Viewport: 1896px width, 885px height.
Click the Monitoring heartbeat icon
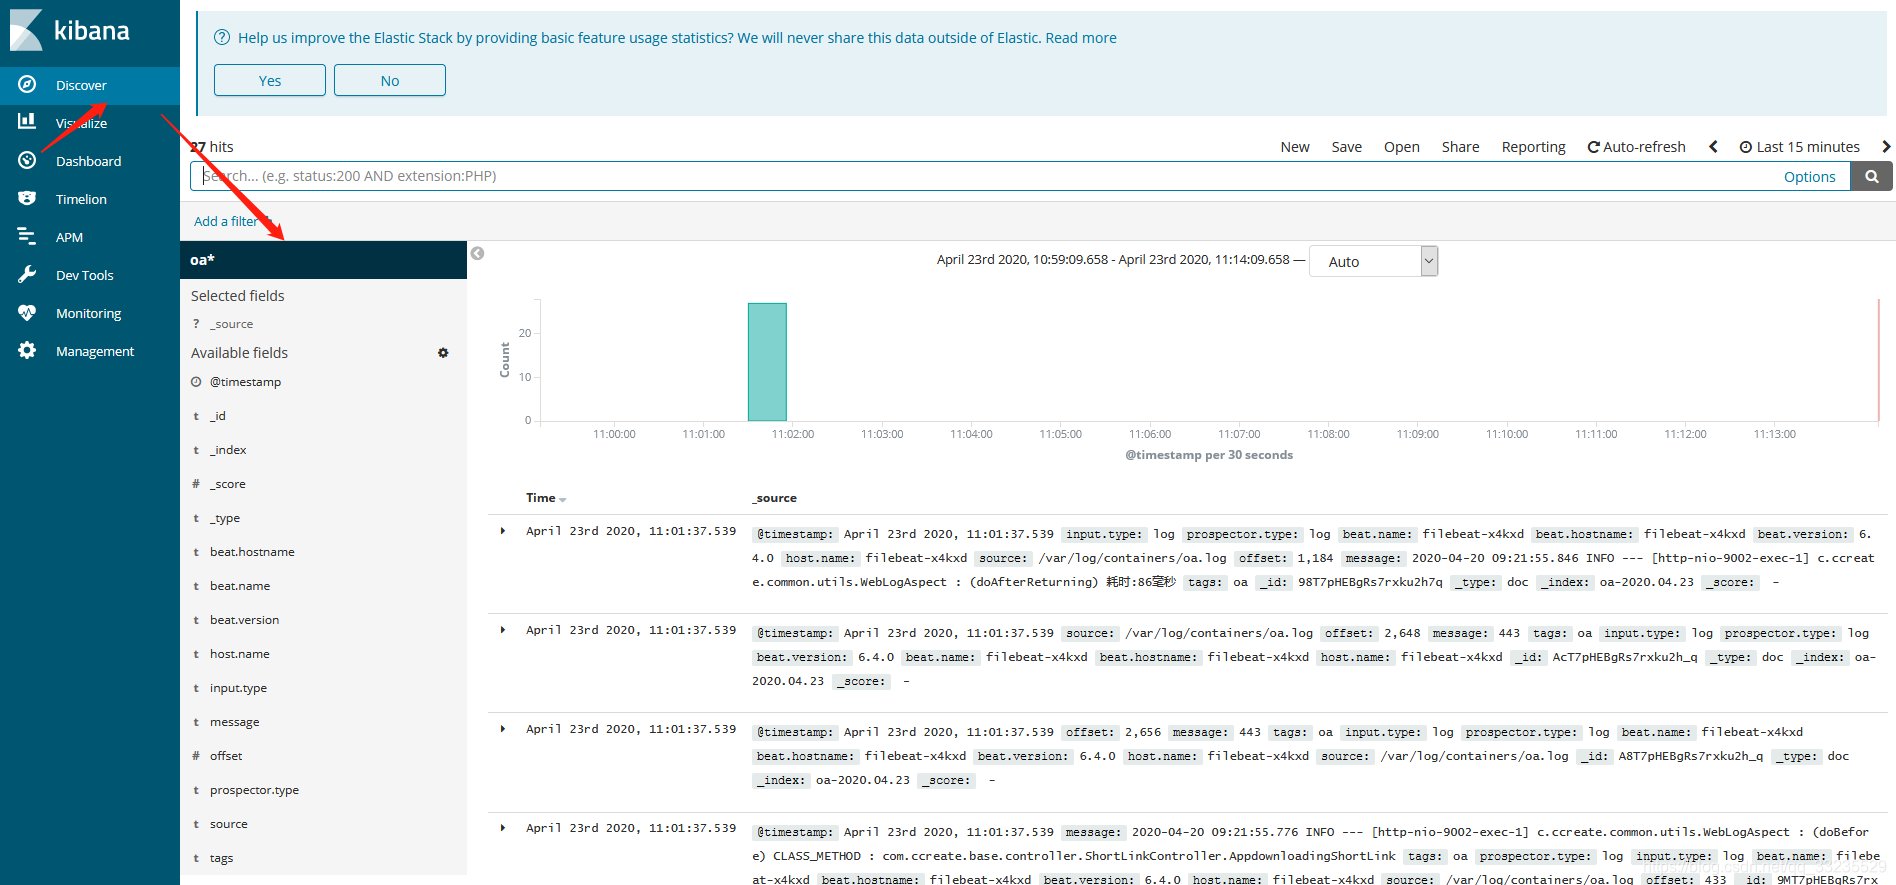(27, 312)
